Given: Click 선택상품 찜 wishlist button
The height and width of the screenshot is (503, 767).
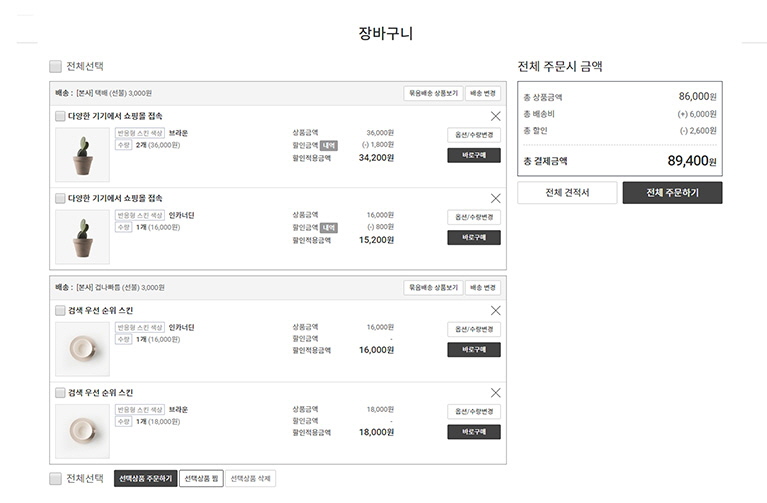Looking at the screenshot, I should [201, 478].
